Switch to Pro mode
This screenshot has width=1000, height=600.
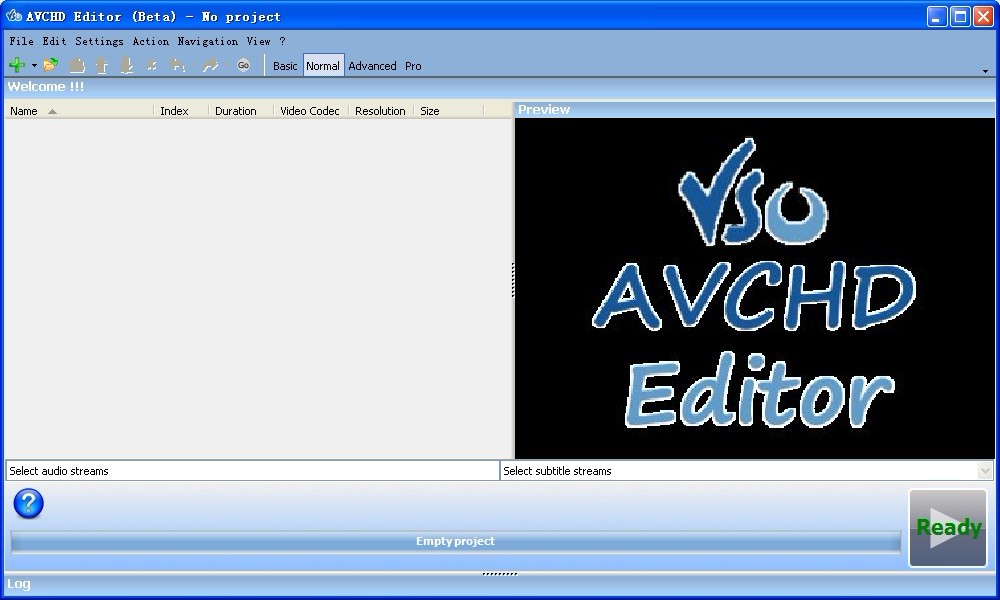[x=413, y=66]
